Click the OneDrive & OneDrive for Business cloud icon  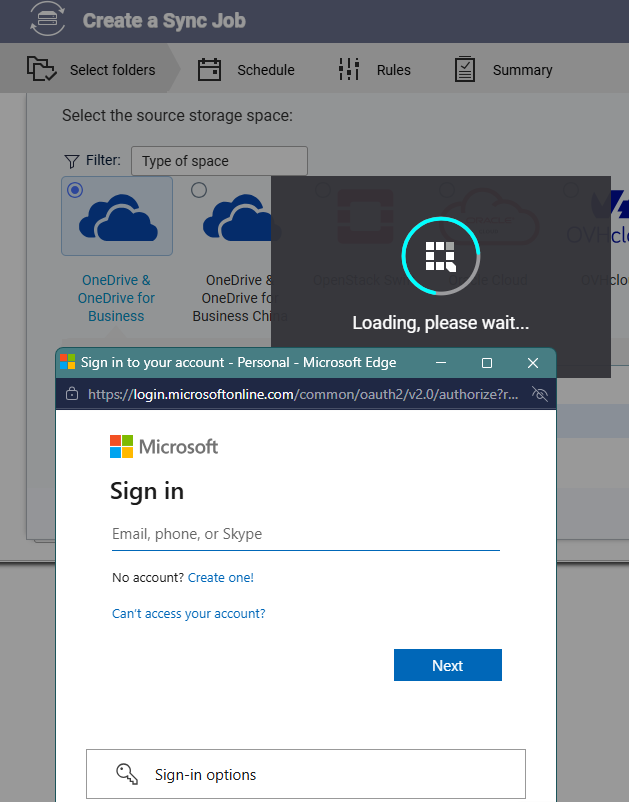coord(118,218)
